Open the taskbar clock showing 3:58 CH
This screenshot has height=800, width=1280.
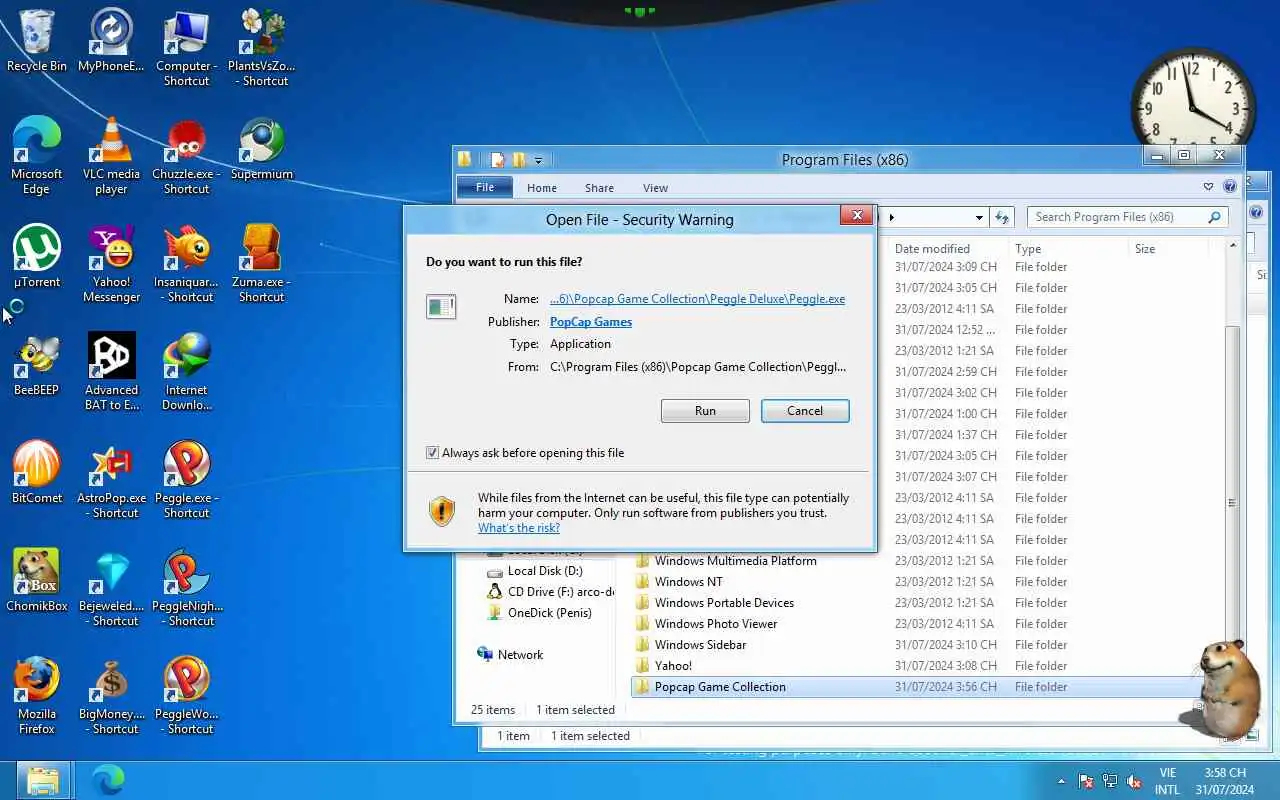click(1224, 781)
